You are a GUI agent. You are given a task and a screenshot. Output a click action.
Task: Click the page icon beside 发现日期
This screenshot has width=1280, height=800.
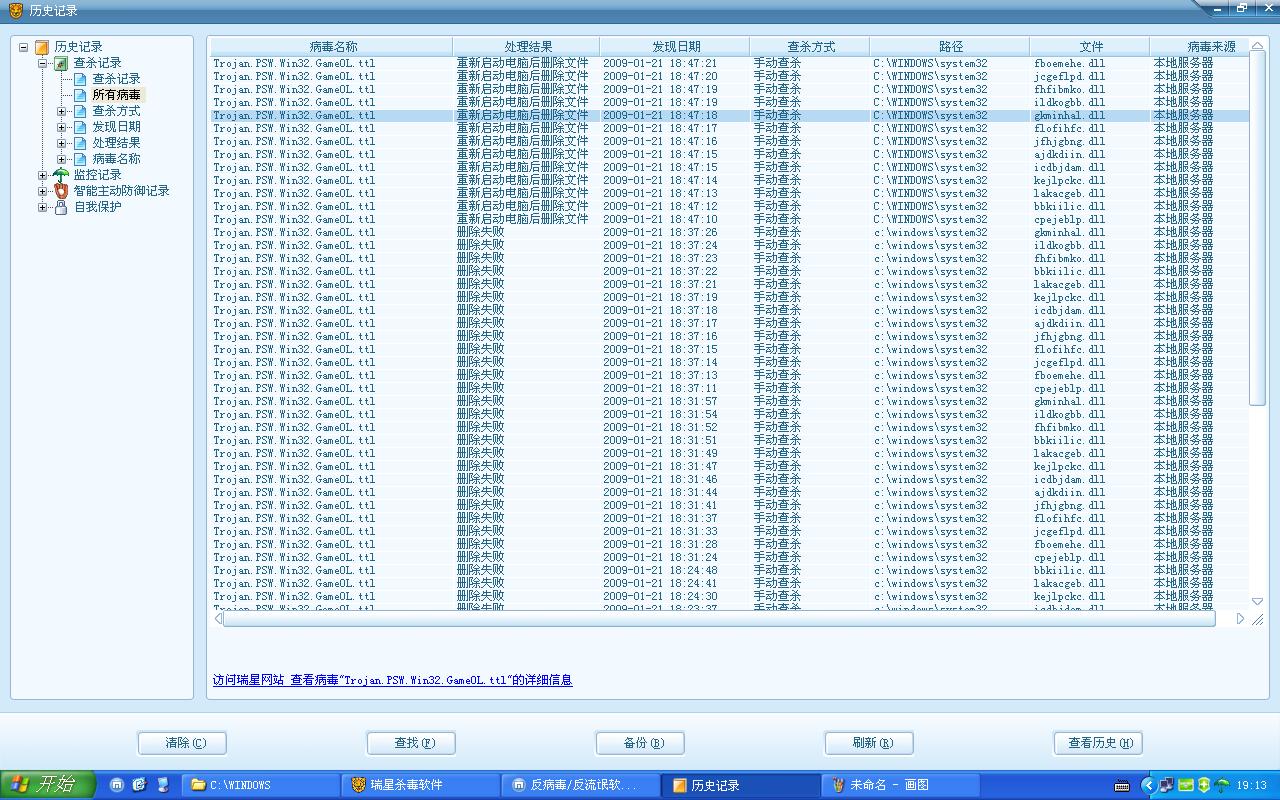(80, 127)
